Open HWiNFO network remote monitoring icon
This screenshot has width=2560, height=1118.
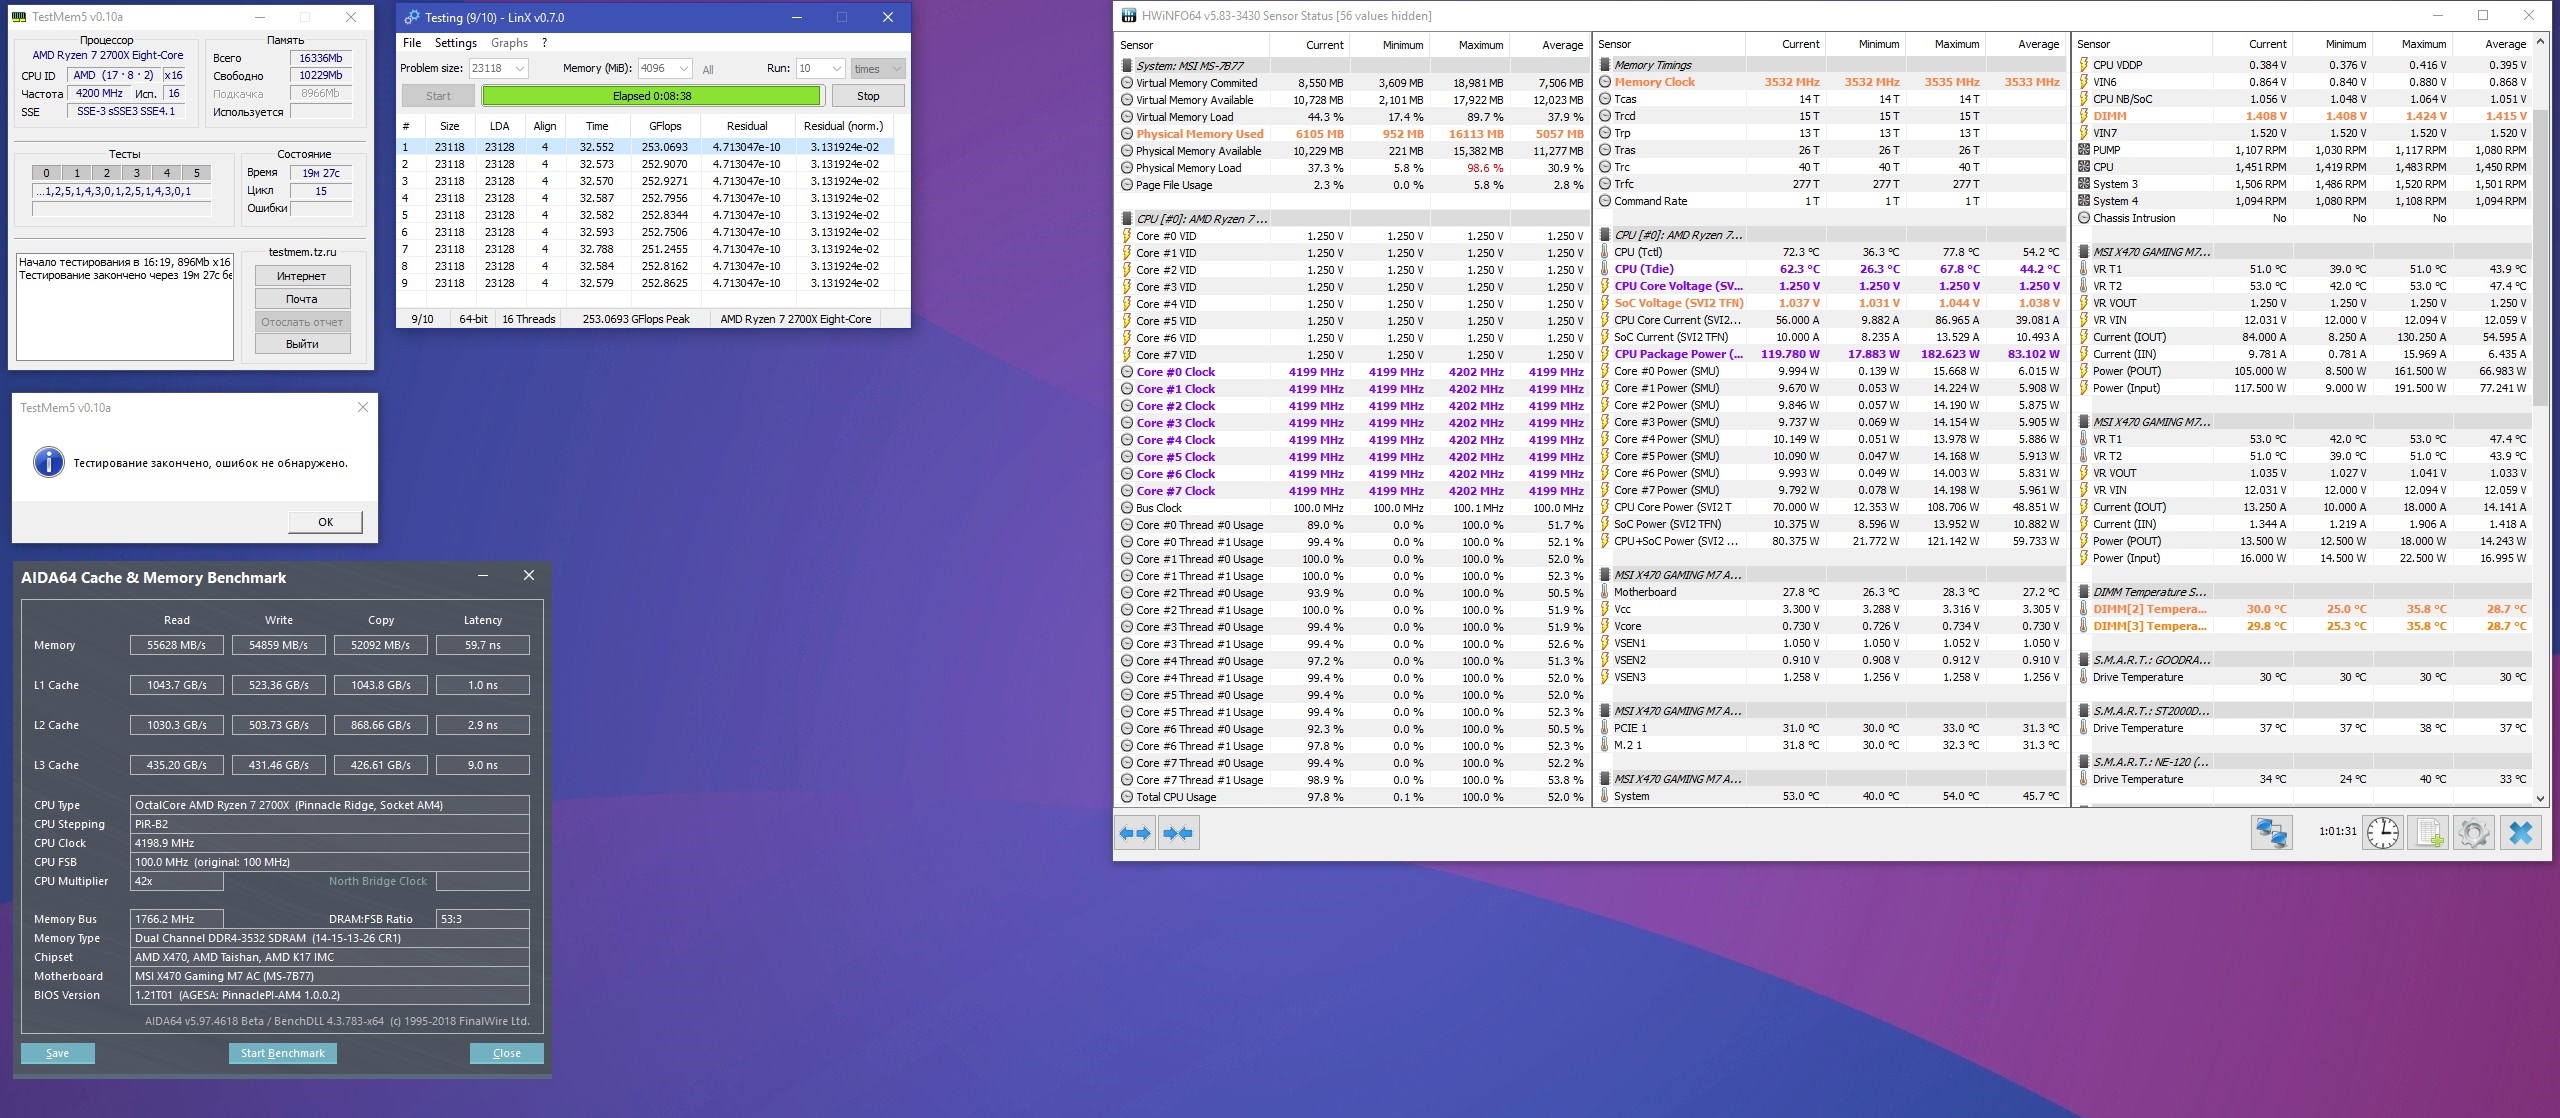click(2271, 833)
